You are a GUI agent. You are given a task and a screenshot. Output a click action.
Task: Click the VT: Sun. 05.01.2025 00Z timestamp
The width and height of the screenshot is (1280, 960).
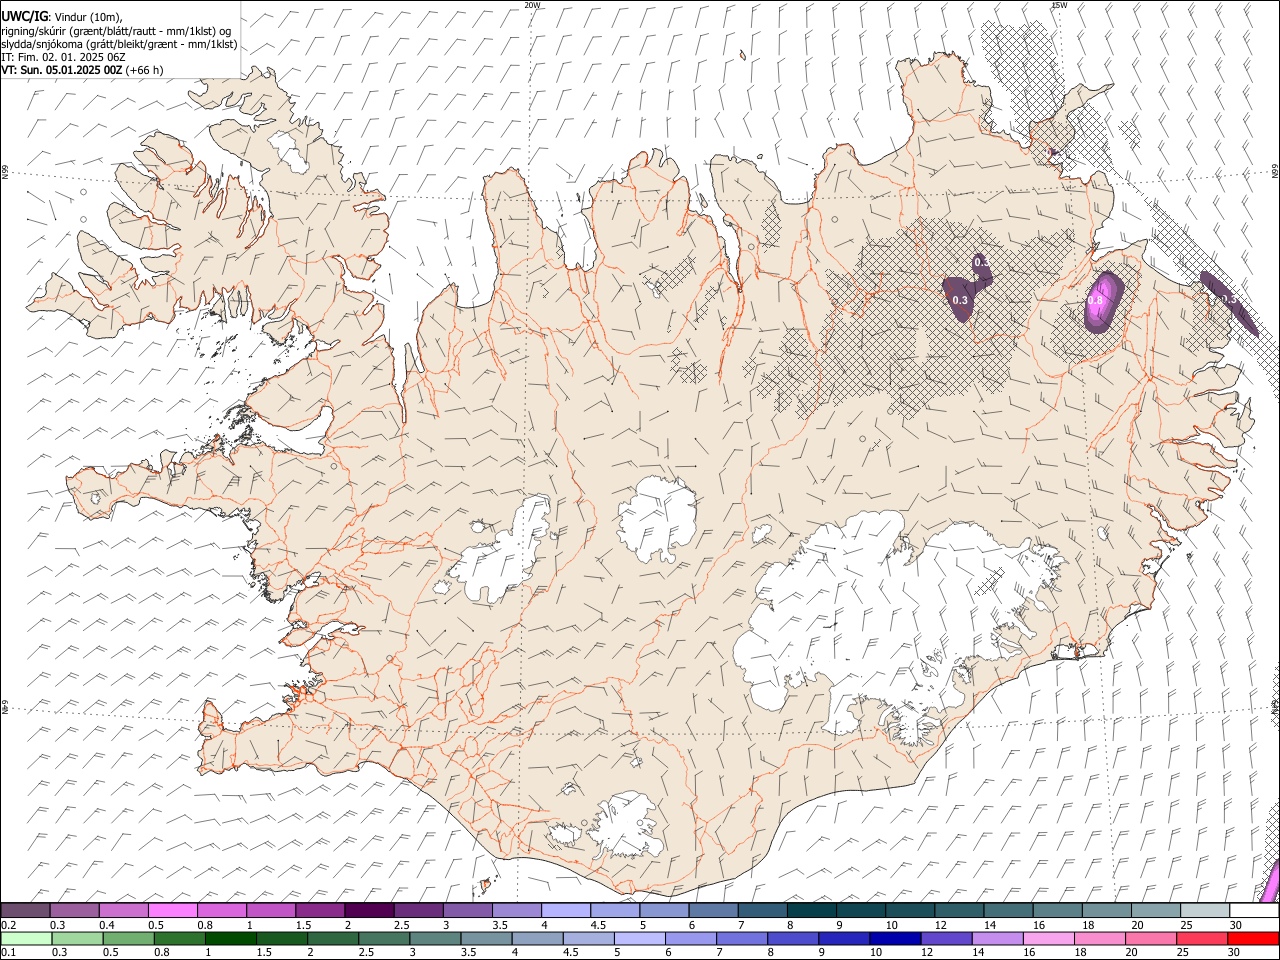[x=62, y=70]
